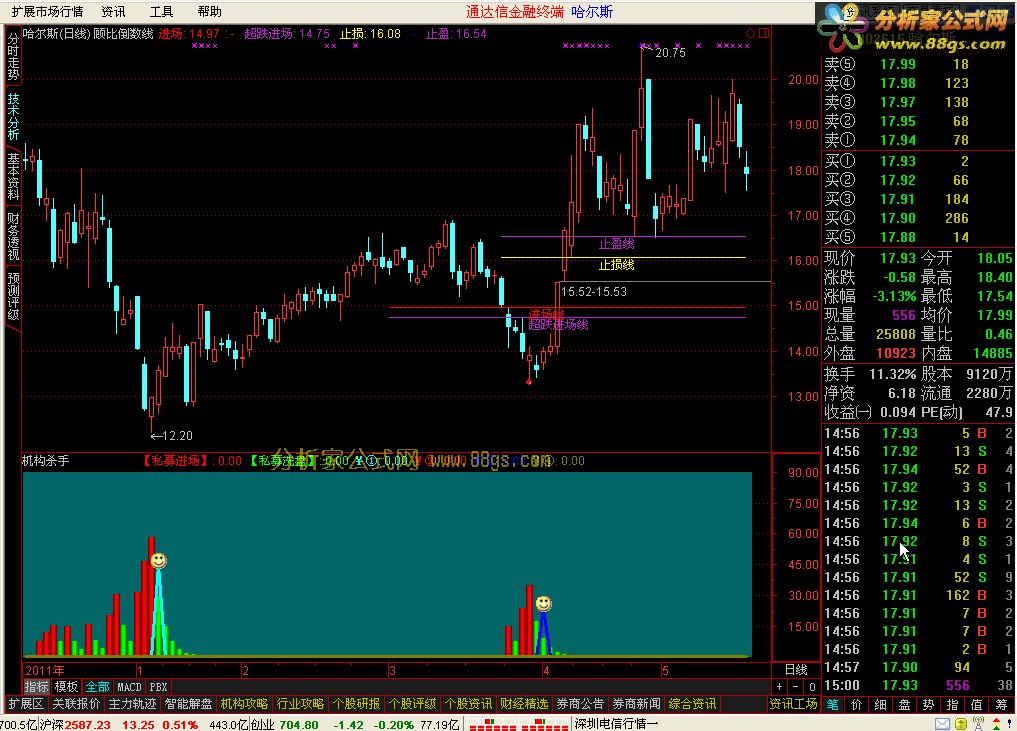
Task: Click the 机构杀手 indicator title
Action: tap(45, 461)
